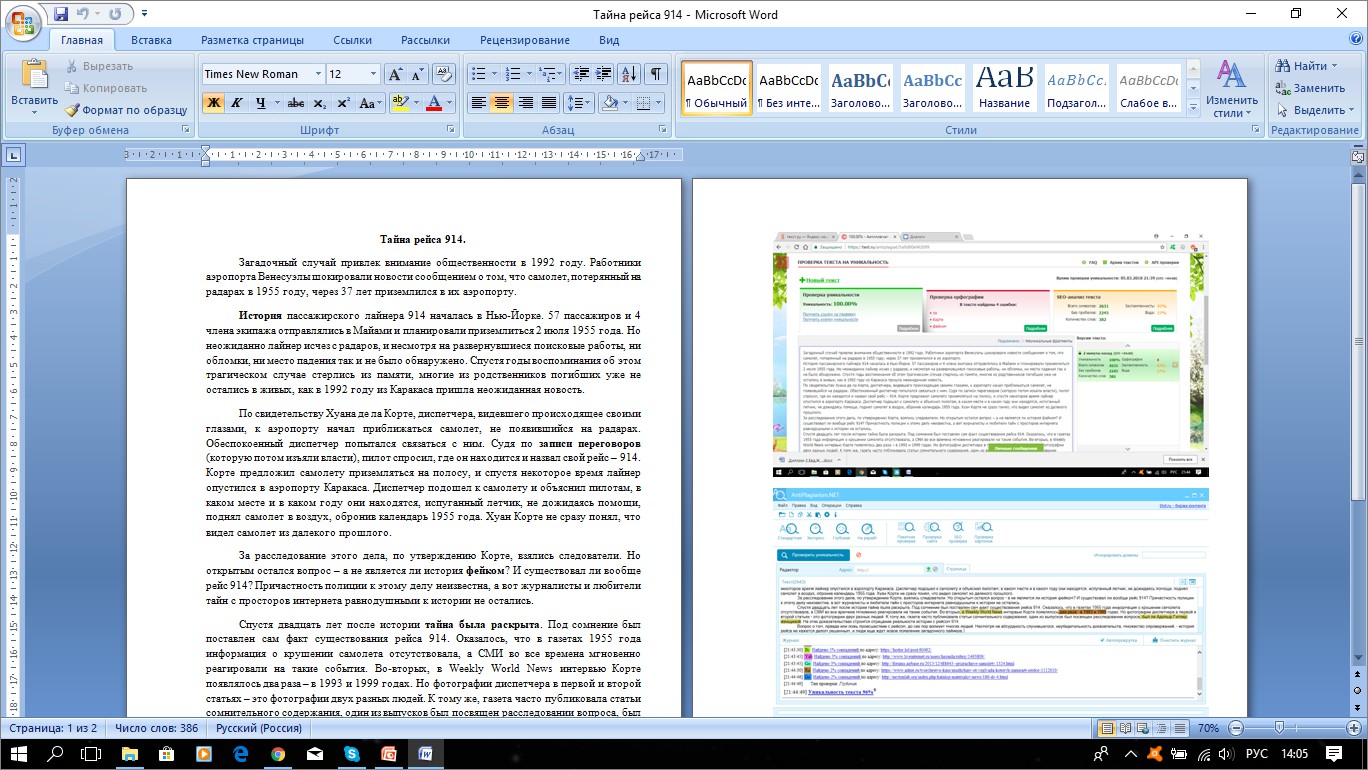Screen dimensions: 1368x770
Task: Activate the Format Painter (Формат по образцу)
Action: point(126,110)
